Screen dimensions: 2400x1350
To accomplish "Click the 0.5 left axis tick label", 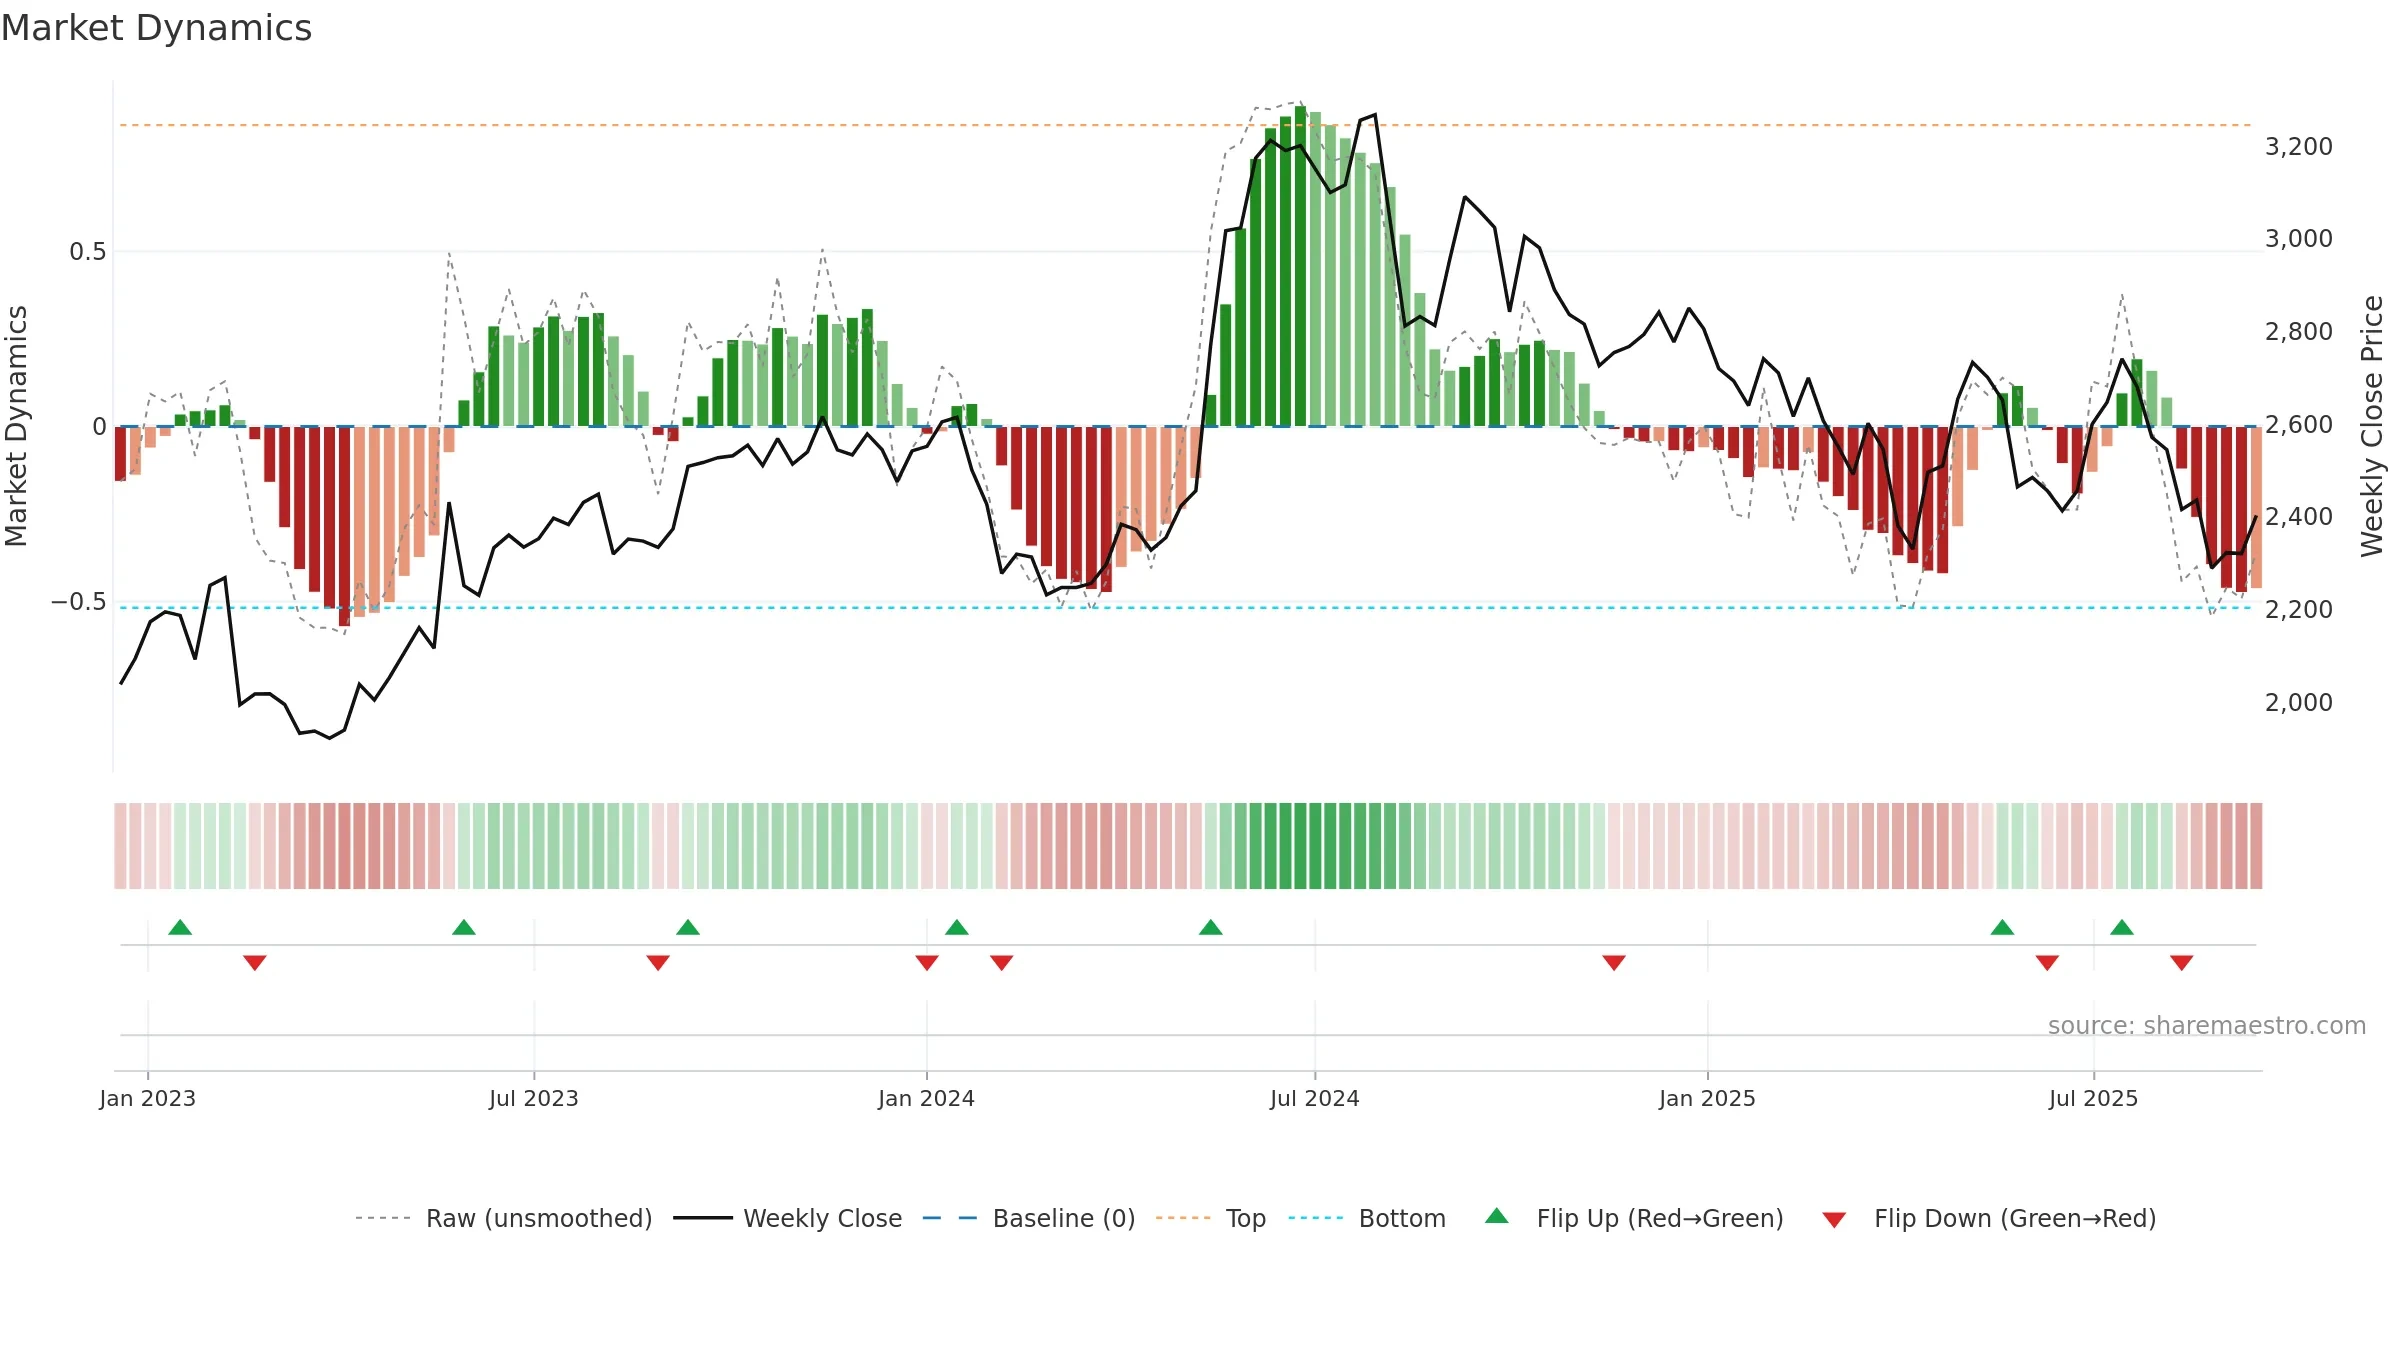I will click(88, 252).
